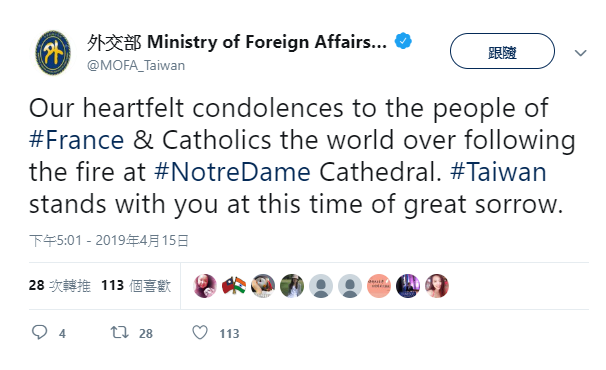Expand the tweet options chevron menu
This screenshot has height=370, width=606.
pyautogui.click(x=580, y=53)
